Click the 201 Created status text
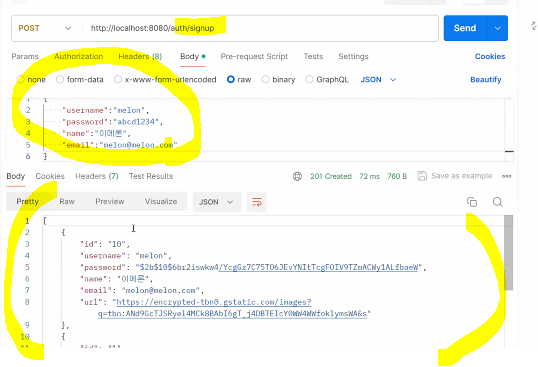This screenshot has width=538, height=367. (331, 176)
